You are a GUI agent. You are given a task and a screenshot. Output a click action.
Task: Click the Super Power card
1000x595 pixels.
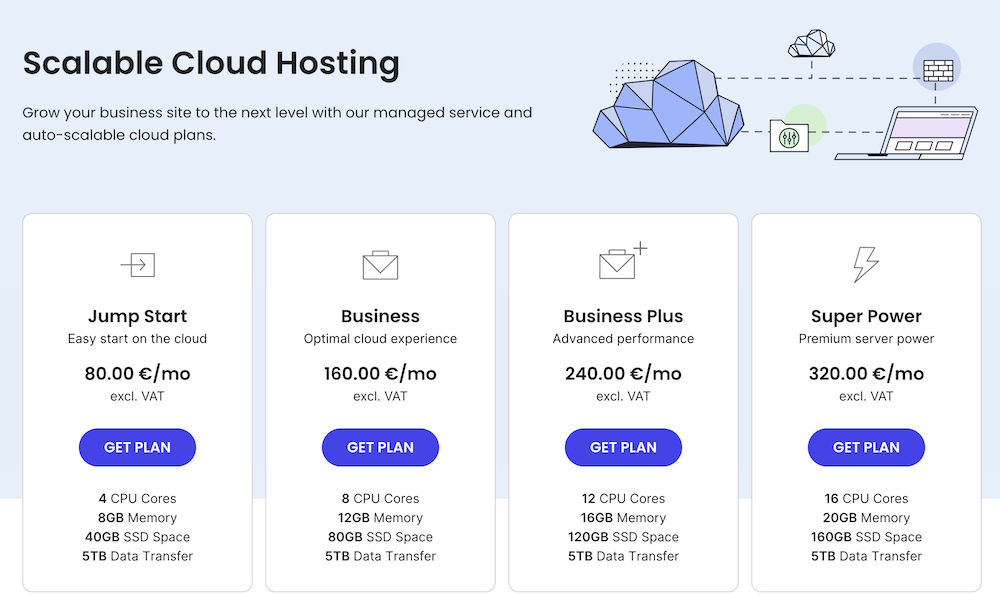point(866,400)
